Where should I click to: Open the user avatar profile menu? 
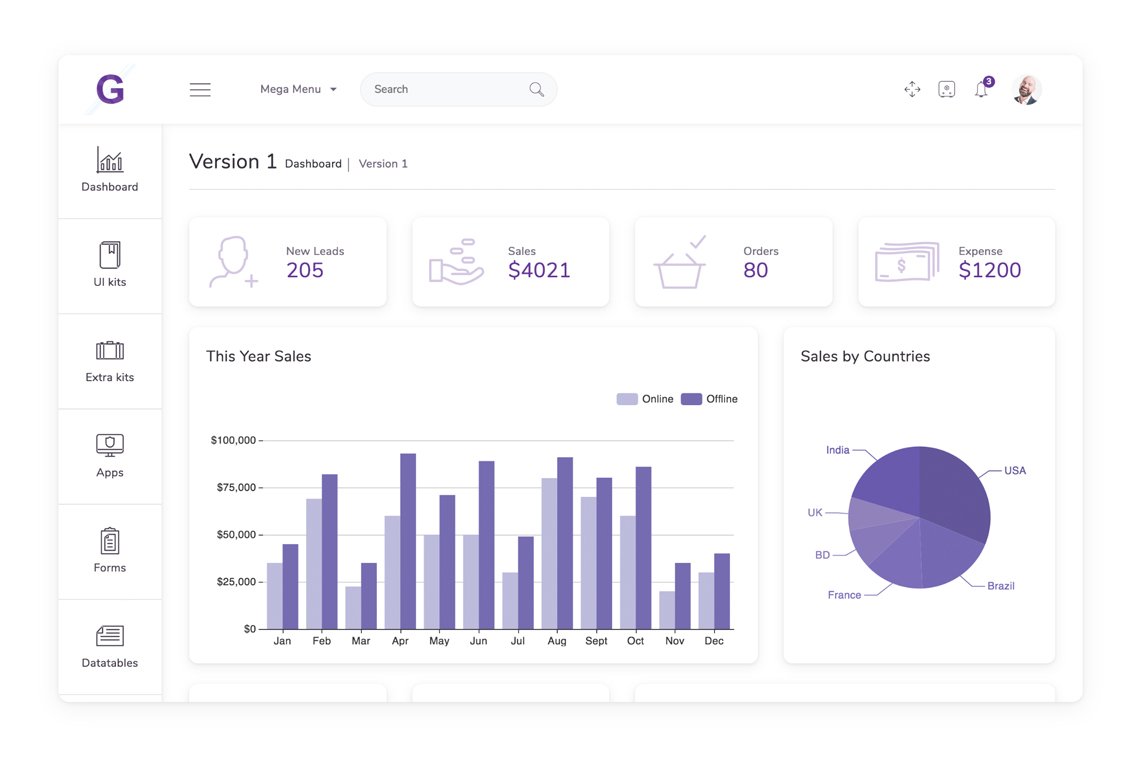[1027, 90]
